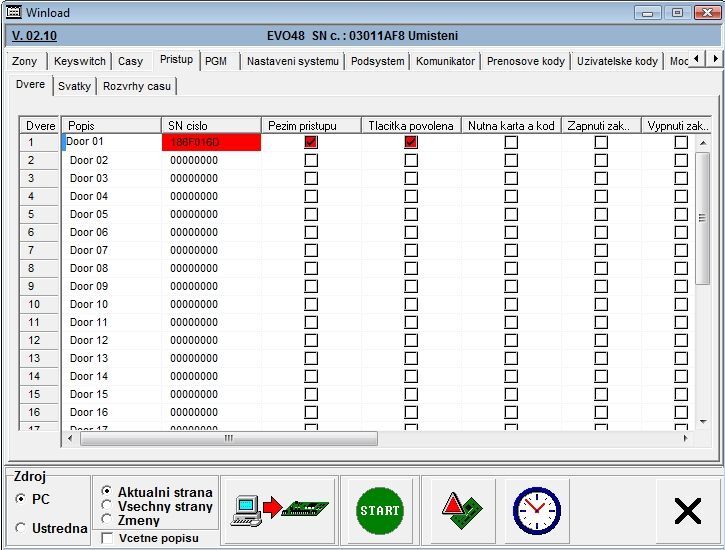Uncheck Rezim pristupu for Door 01
Screen dimensions: 725x550
click(x=311, y=142)
